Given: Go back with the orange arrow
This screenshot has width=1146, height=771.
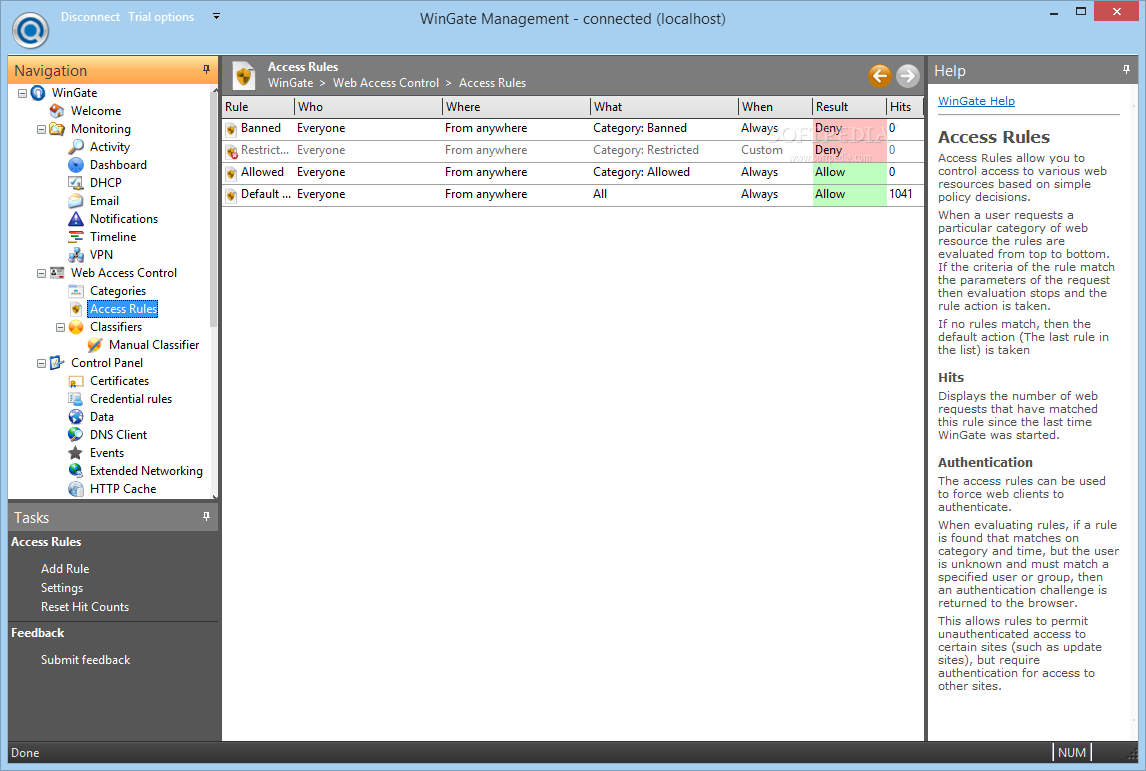Looking at the screenshot, I should (880, 75).
